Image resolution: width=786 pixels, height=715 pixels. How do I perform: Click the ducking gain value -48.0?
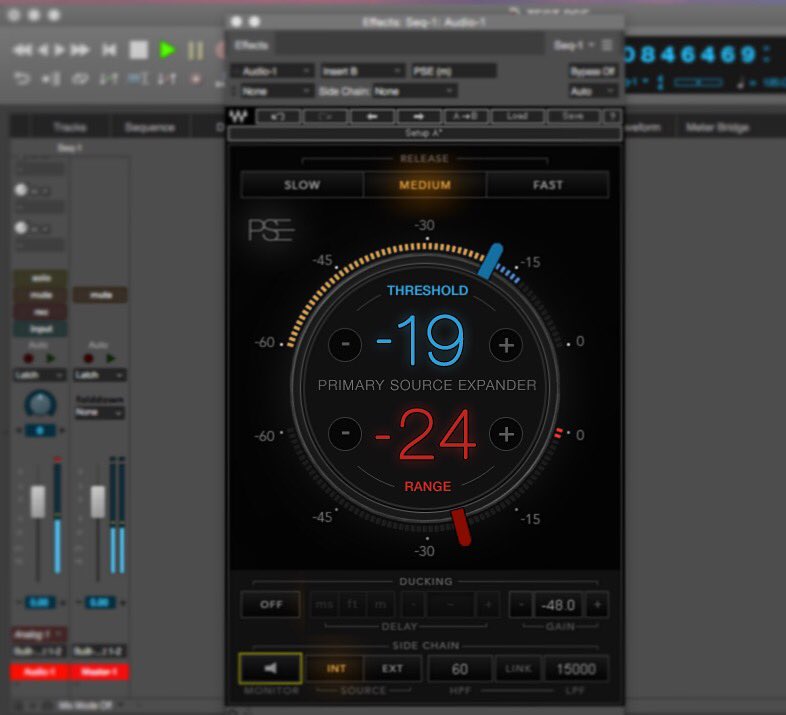tap(558, 605)
